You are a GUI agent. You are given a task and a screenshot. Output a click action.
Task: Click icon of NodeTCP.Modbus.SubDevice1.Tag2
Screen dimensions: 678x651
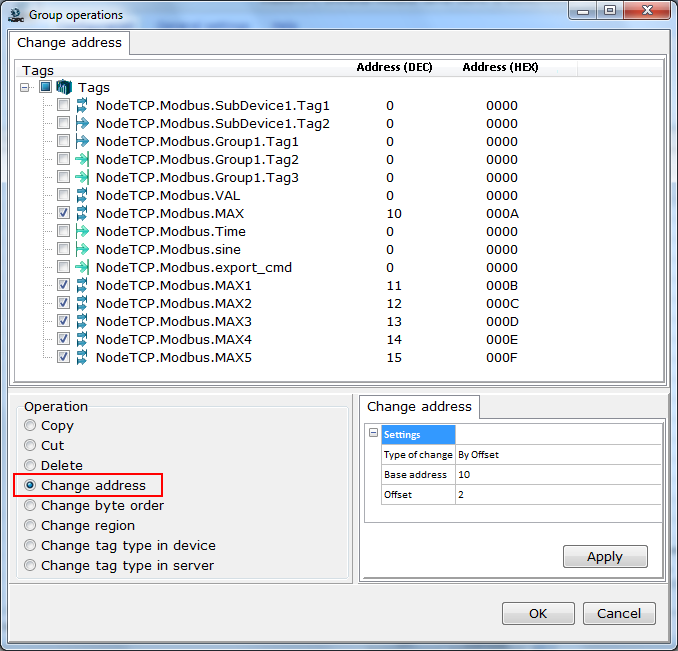click(x=82, y=123)
